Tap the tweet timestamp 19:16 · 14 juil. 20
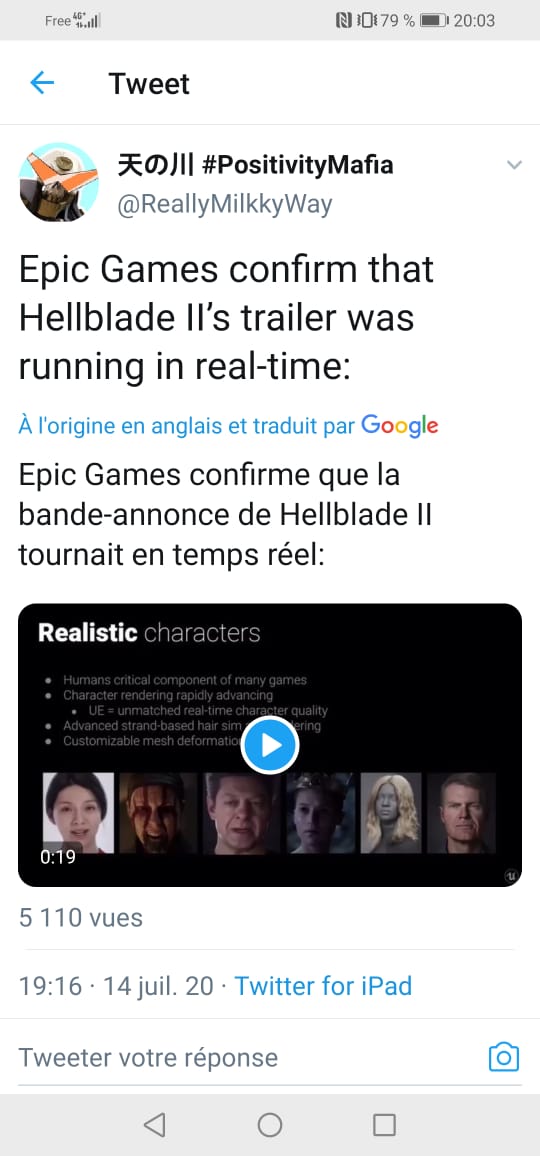The image size is (540, 1156). 116,986
